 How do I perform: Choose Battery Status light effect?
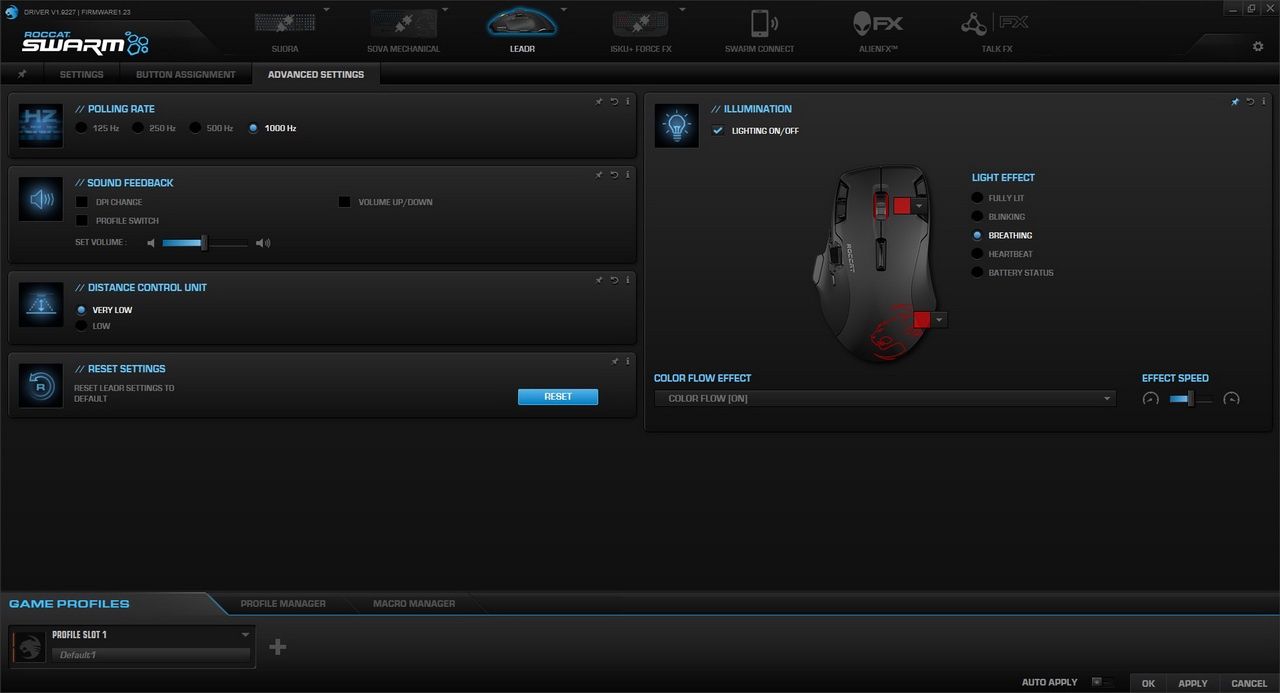[x=978, y=273]
